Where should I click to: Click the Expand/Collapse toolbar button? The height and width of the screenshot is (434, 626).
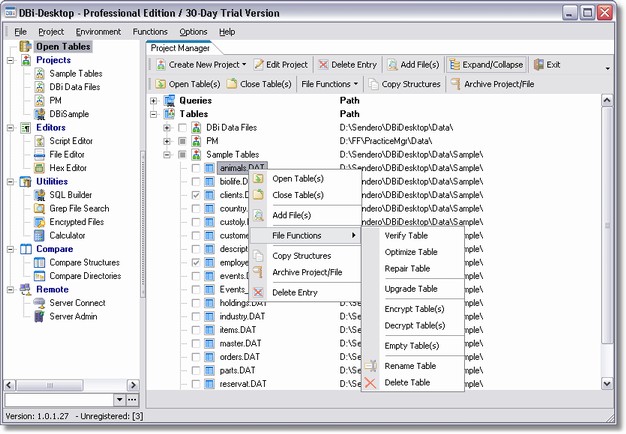pos(486,65)
